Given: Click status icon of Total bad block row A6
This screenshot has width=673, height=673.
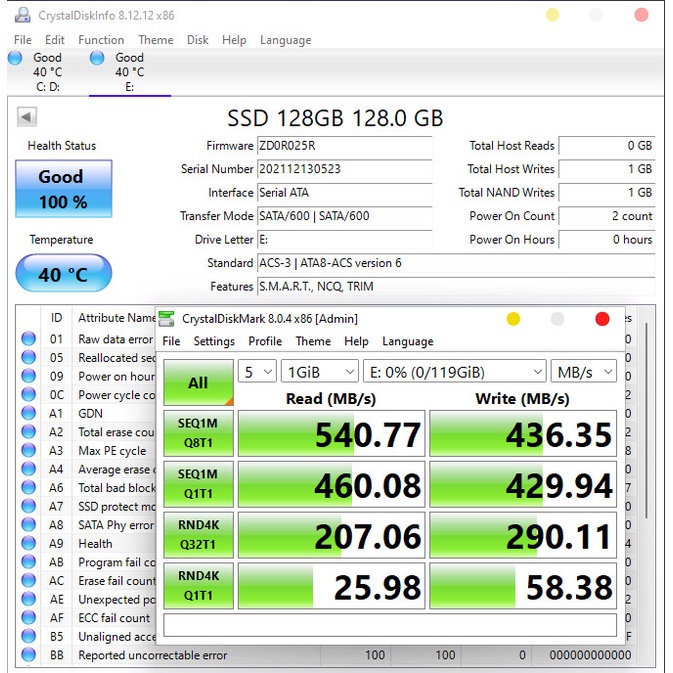Looking at the screenshot, I should [29, 487].
